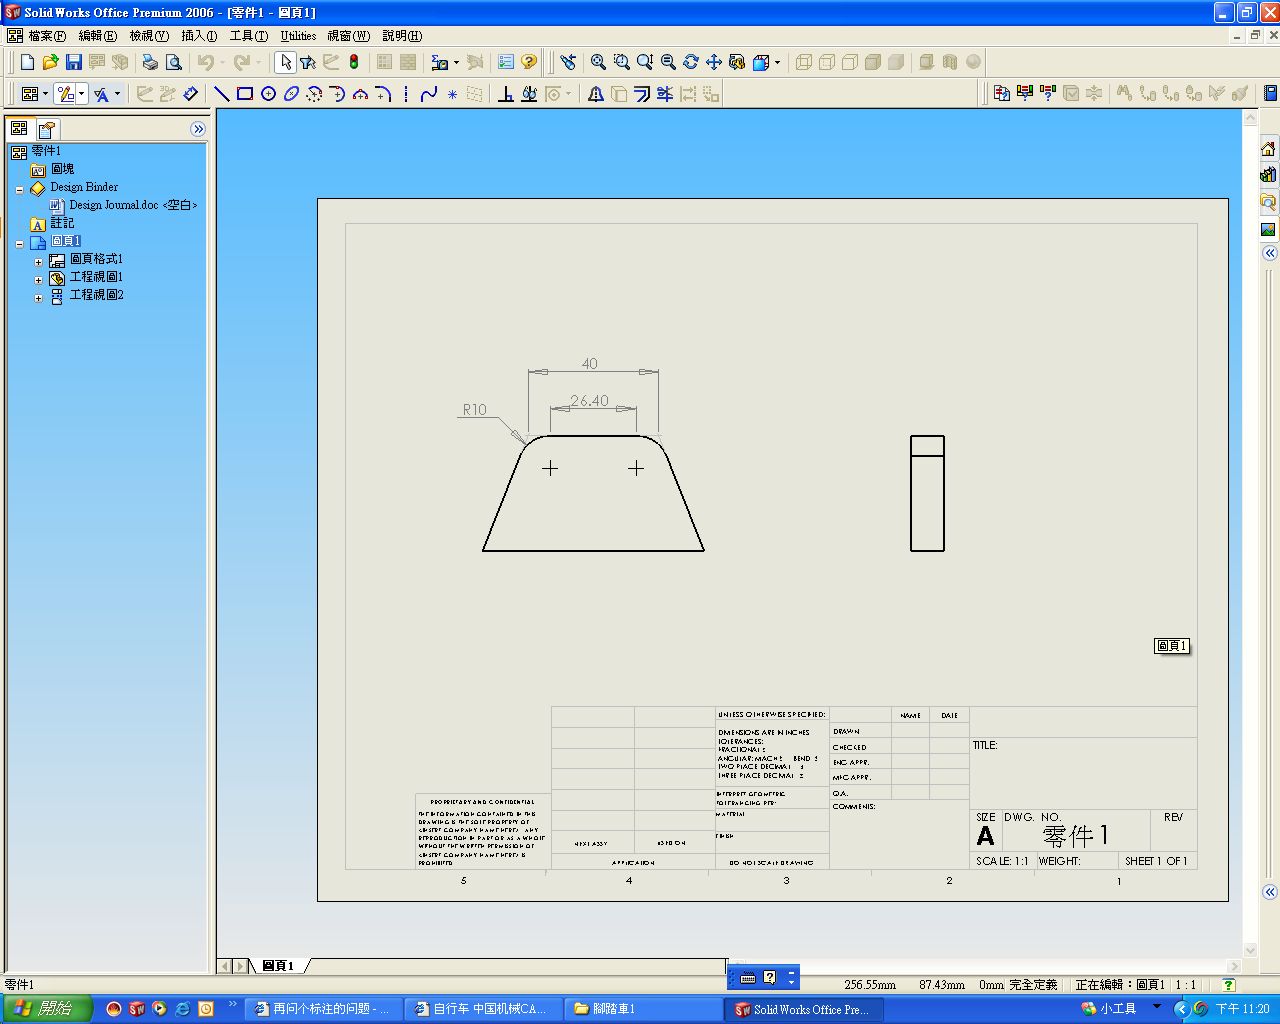Viewport: 1280px width, 1024px height.
Task: Save the drawing with the floppy disk icon
Action: coord(74,62)
